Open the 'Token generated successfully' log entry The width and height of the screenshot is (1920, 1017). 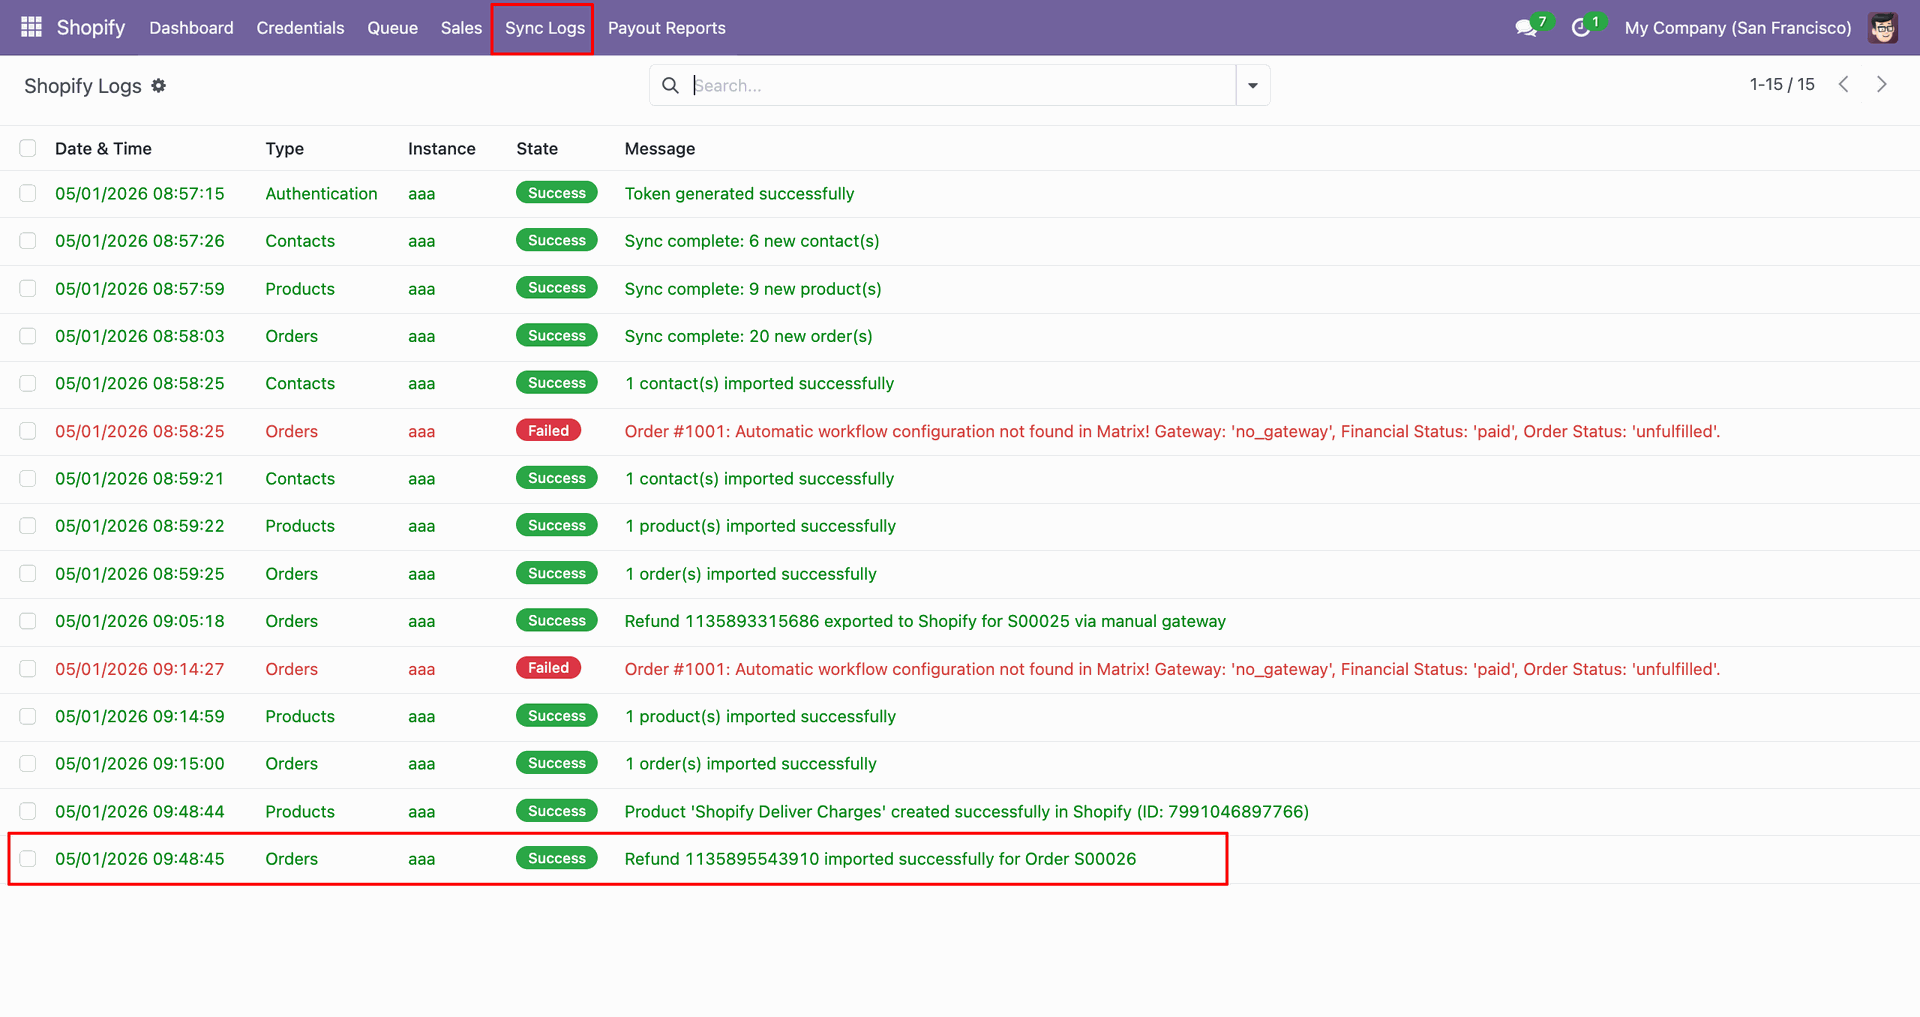click(x=739, y=193)
